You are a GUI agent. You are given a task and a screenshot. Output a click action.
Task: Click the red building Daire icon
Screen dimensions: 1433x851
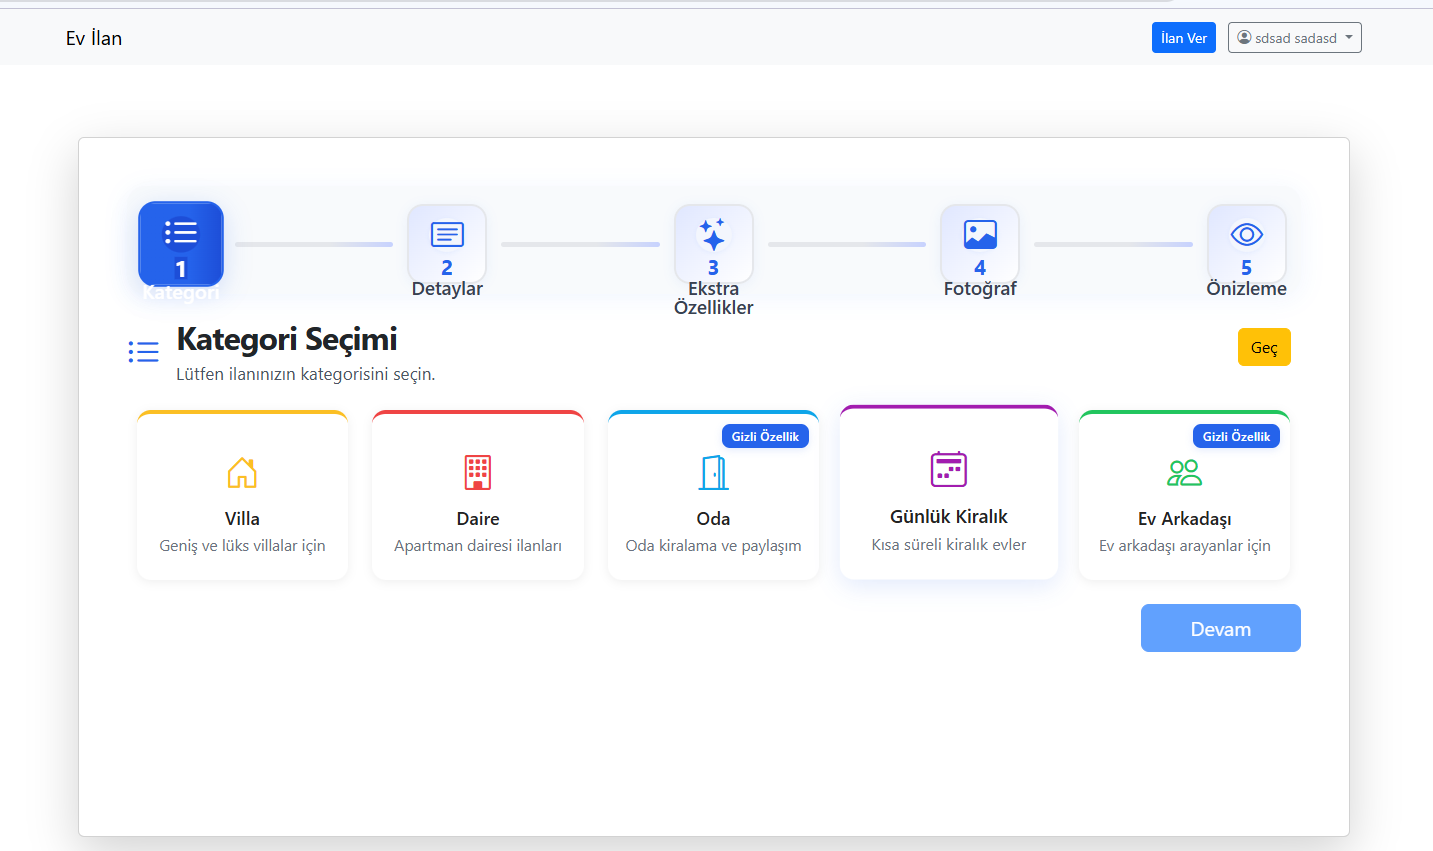pos(478,472)
